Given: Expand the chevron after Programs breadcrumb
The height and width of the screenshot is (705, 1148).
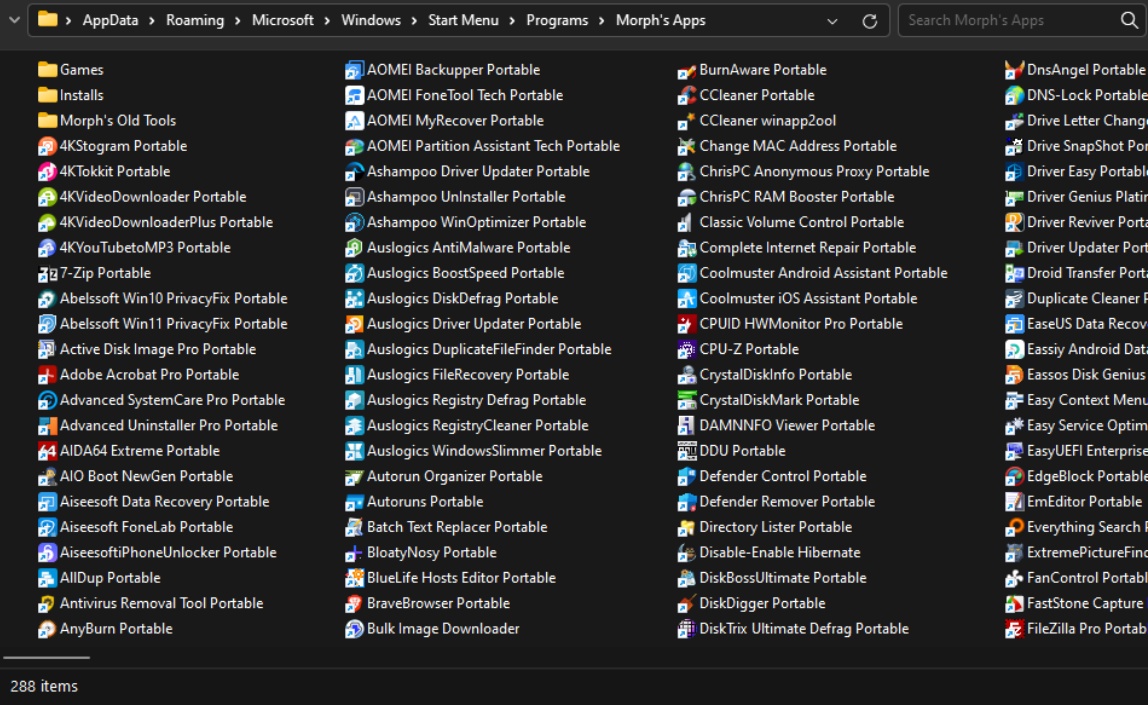Looking at the screenshot, I should pyautogui.click(x=602, y=20).
